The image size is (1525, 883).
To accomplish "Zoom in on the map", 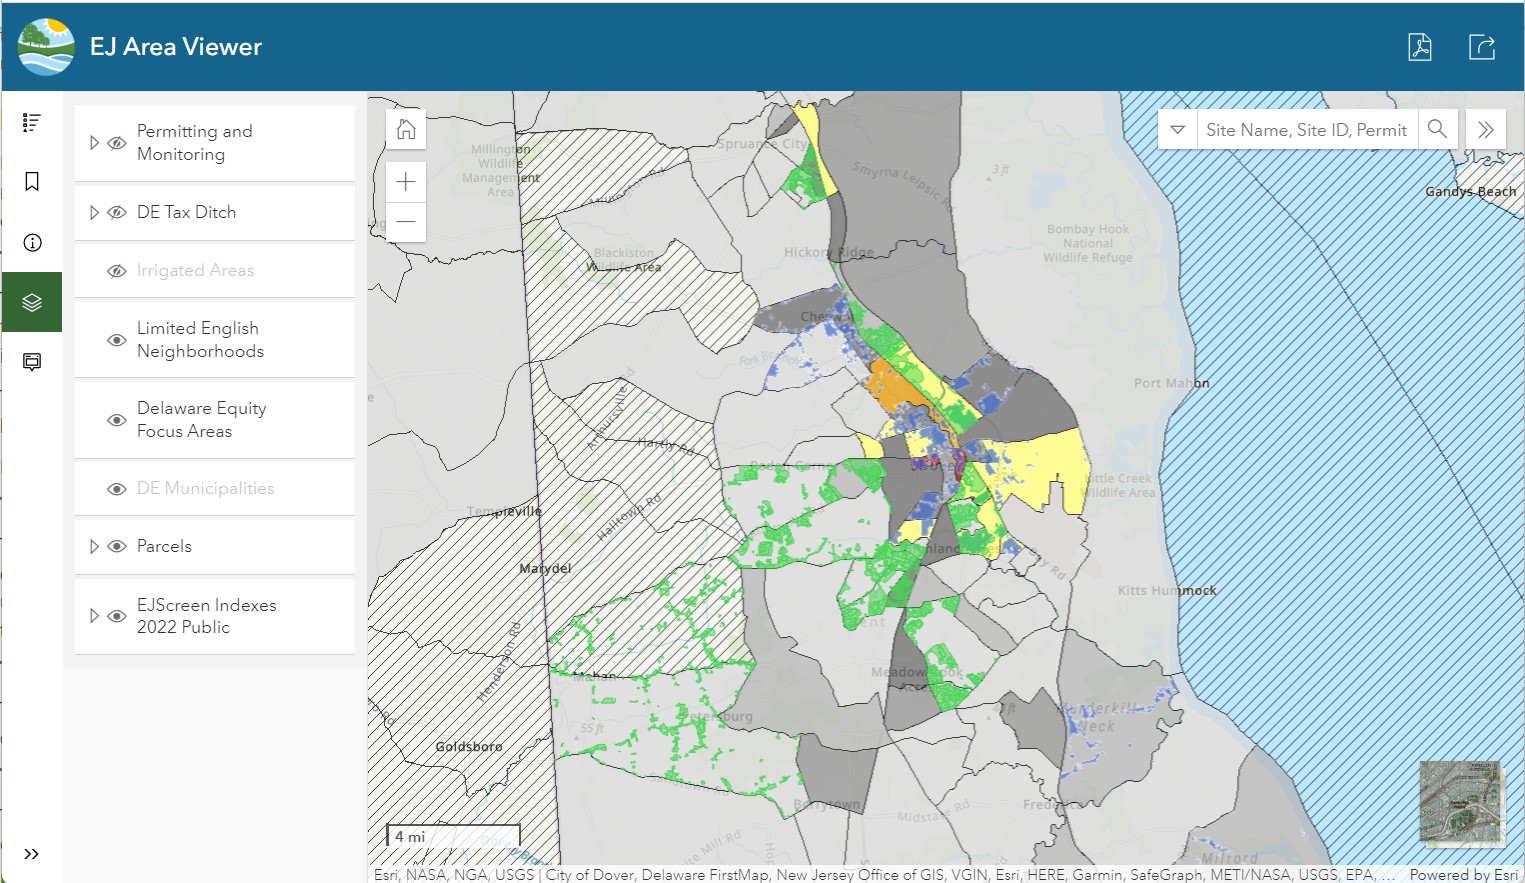I will tap(405, 181).
